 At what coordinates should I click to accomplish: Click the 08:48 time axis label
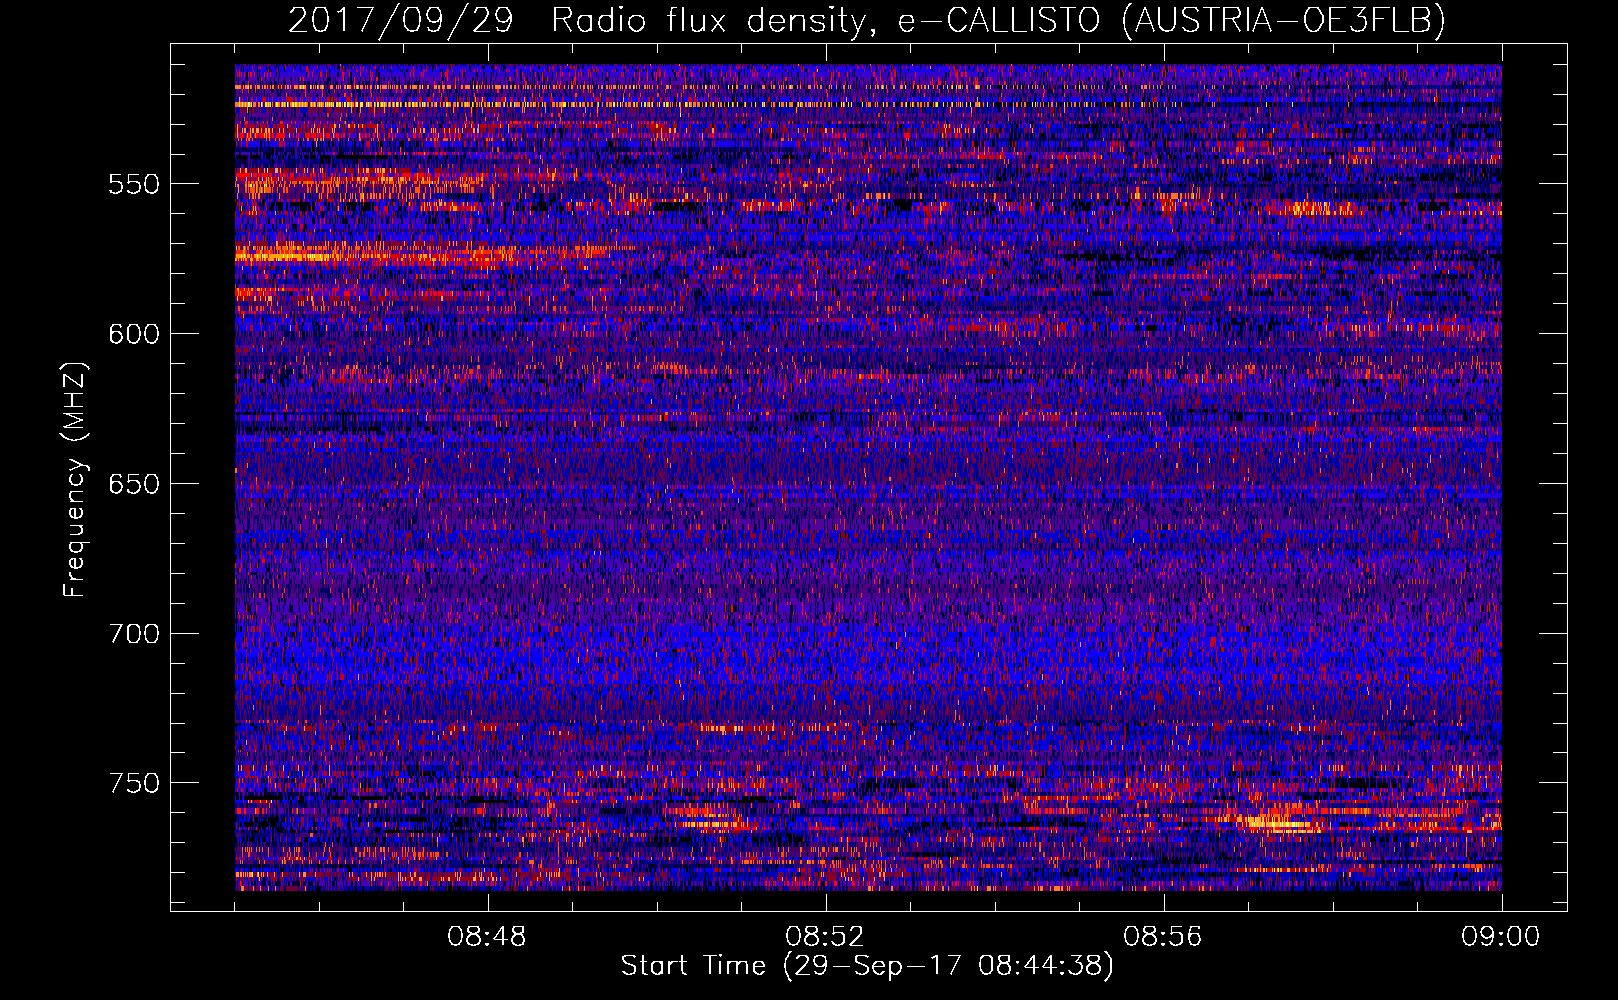(x=488, y=937)
